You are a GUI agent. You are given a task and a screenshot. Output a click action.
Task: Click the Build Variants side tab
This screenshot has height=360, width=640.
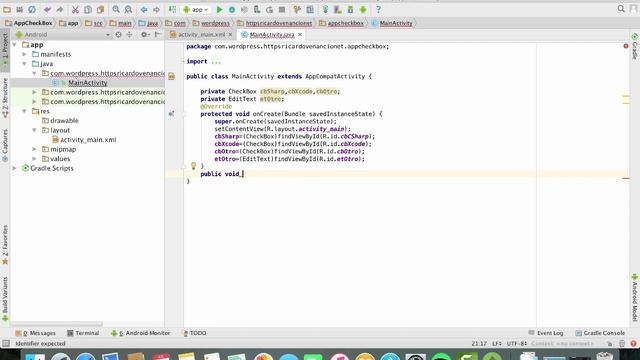coord(5,299)
